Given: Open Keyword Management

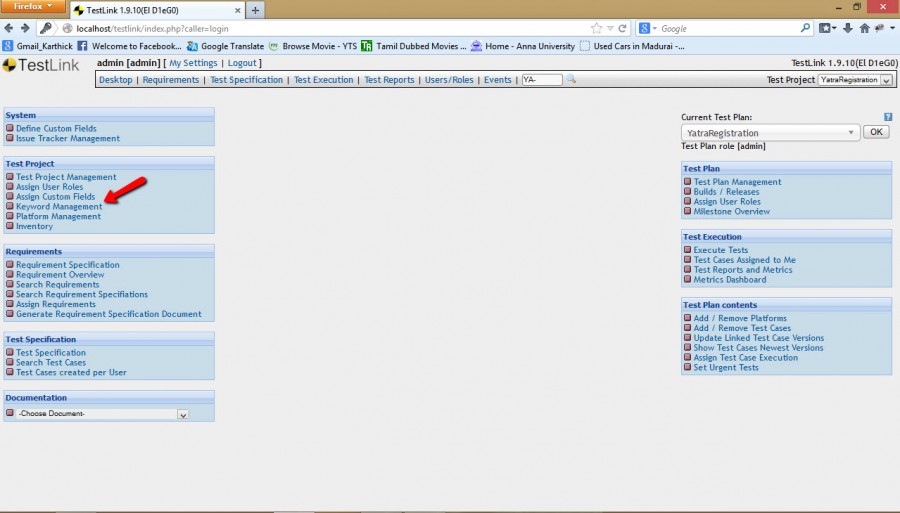Looking at the screenshot, I should tap(59, 207).
